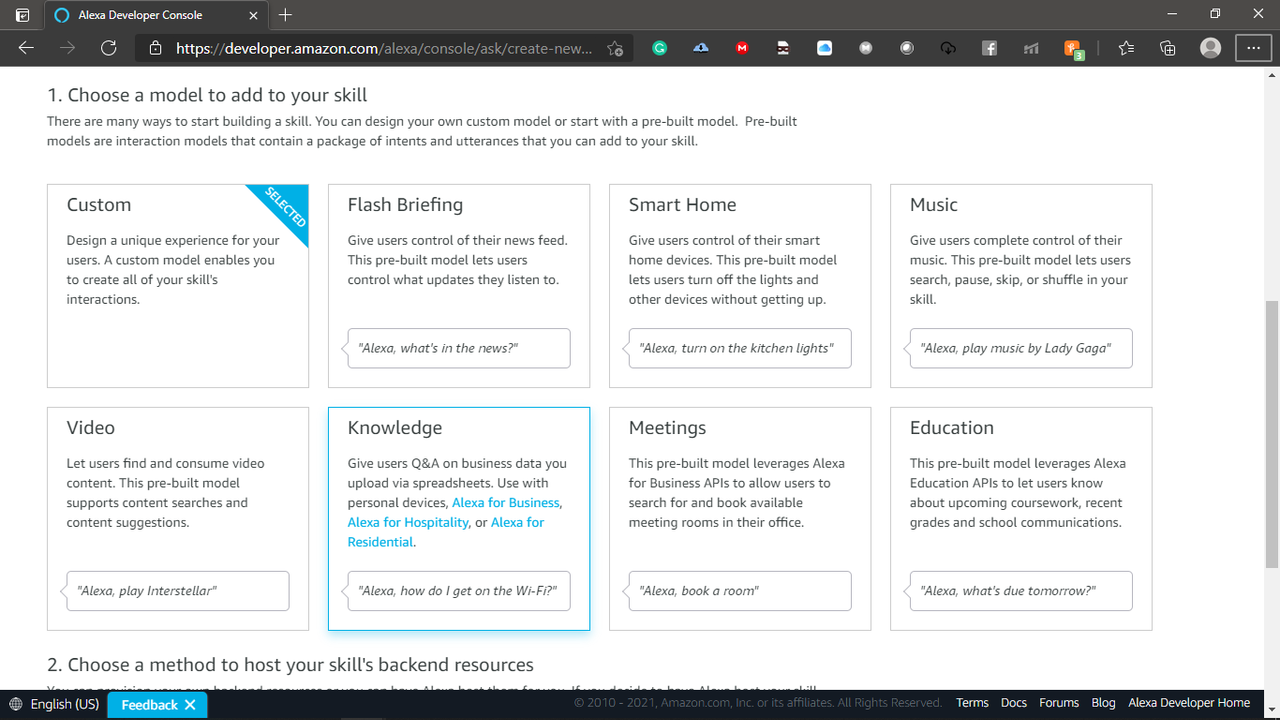1280x720 pixels.
Task: Click the language globe icon
Action: pos(15,704)
